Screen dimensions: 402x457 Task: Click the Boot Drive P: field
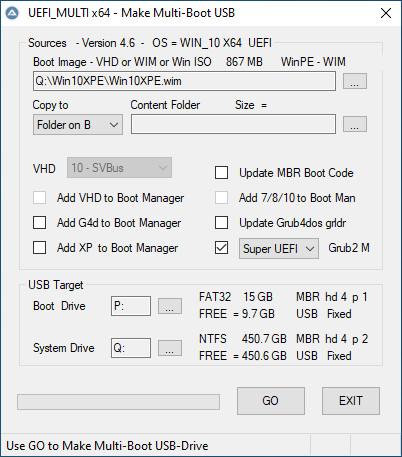[131, 306]
